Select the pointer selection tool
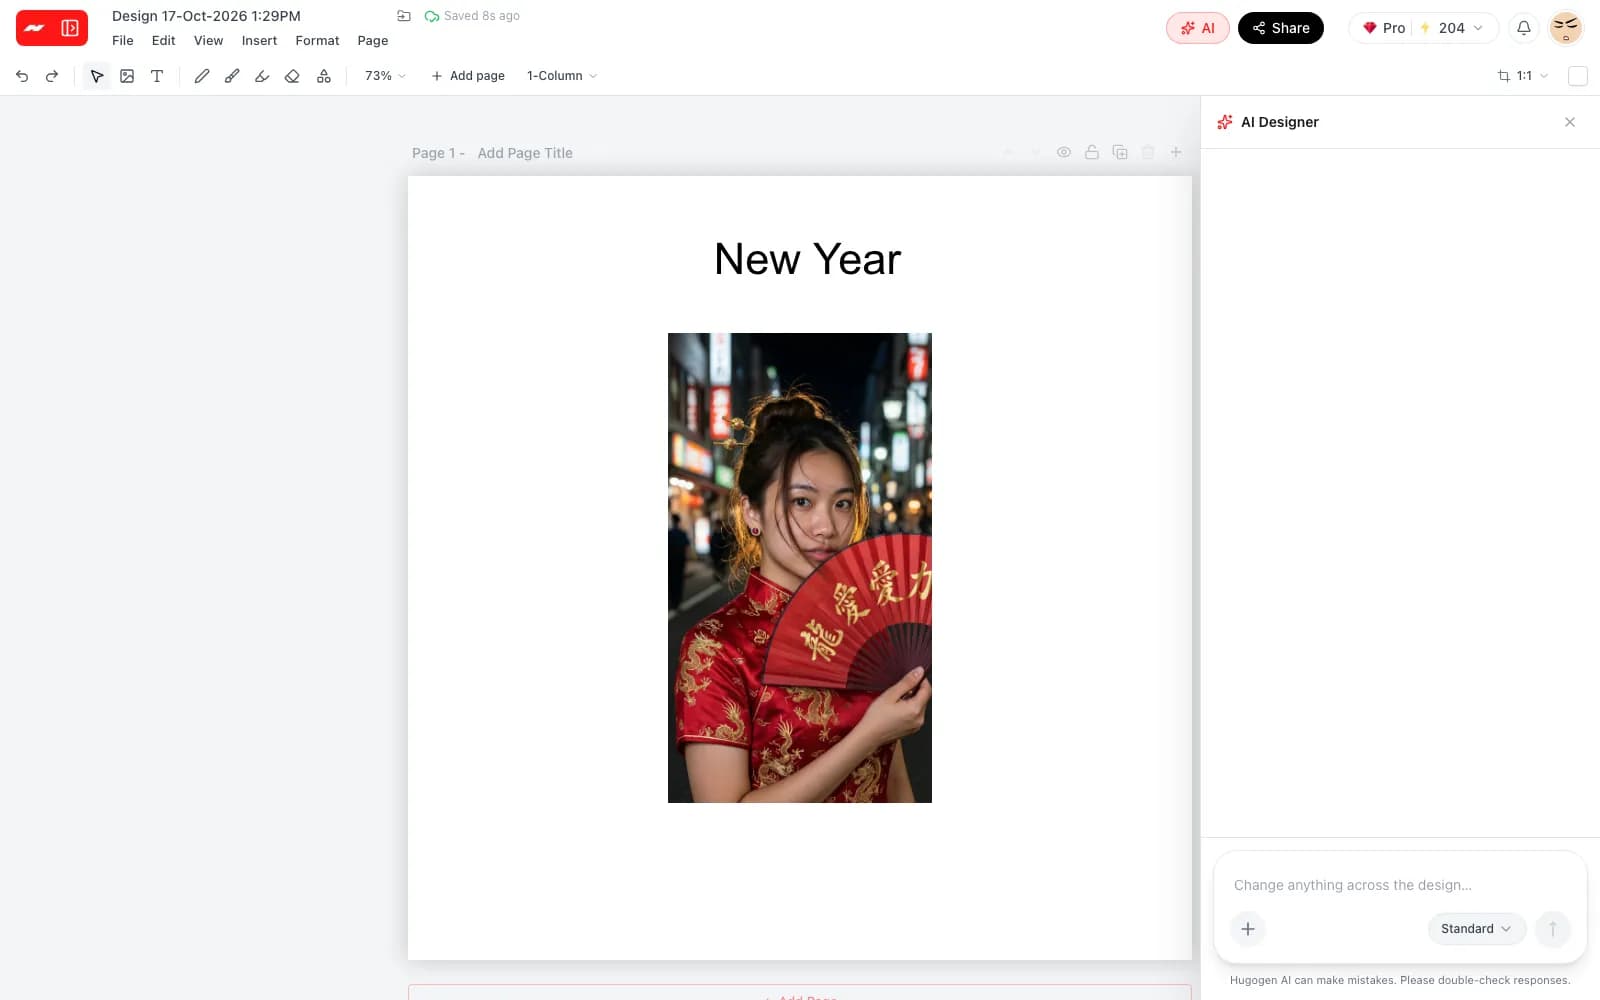Viewport: 1600px width, 1000px height. (x=97, y=76)
